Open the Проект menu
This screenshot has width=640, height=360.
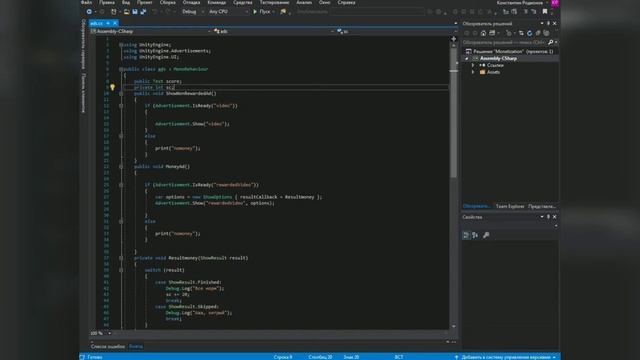pos(144,2)
